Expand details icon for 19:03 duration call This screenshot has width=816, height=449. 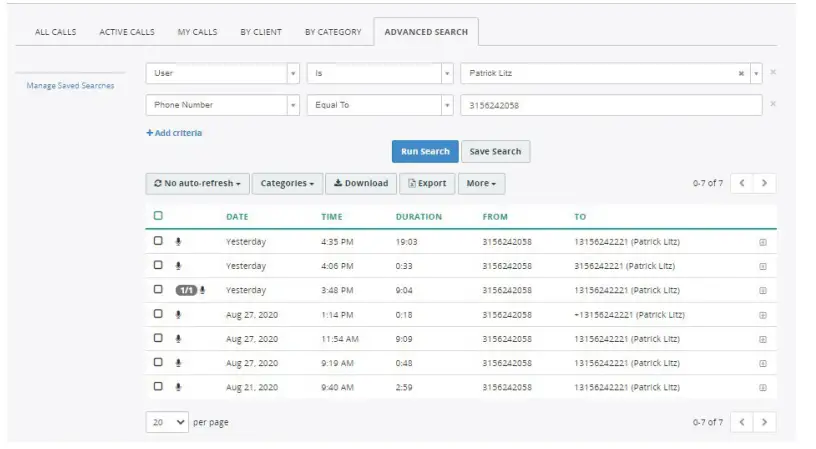click(x=763, y=242)
